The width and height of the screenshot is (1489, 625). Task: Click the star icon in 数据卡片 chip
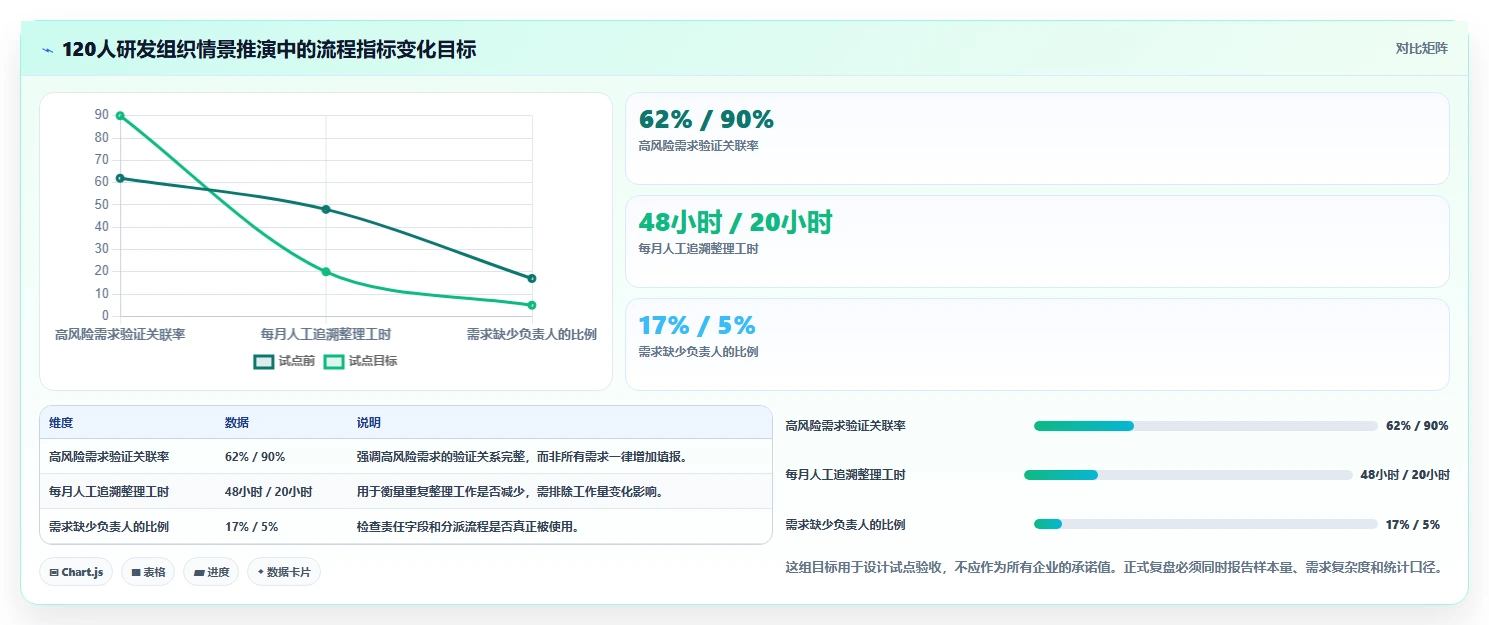point(260,572)
